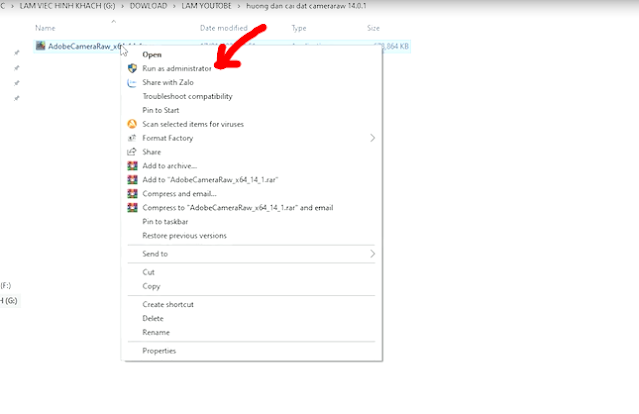Expand the Send to submenu arrow
639x414 pixels.
[372, 254]
